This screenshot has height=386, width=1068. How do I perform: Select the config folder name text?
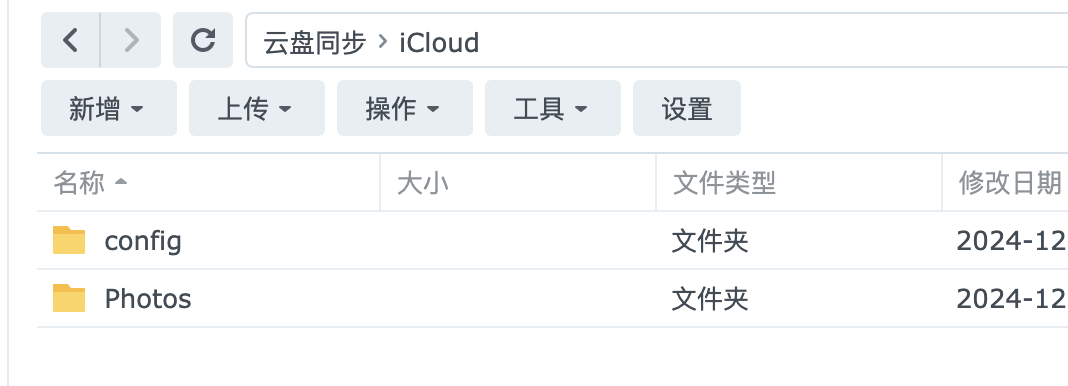[143, 242]
